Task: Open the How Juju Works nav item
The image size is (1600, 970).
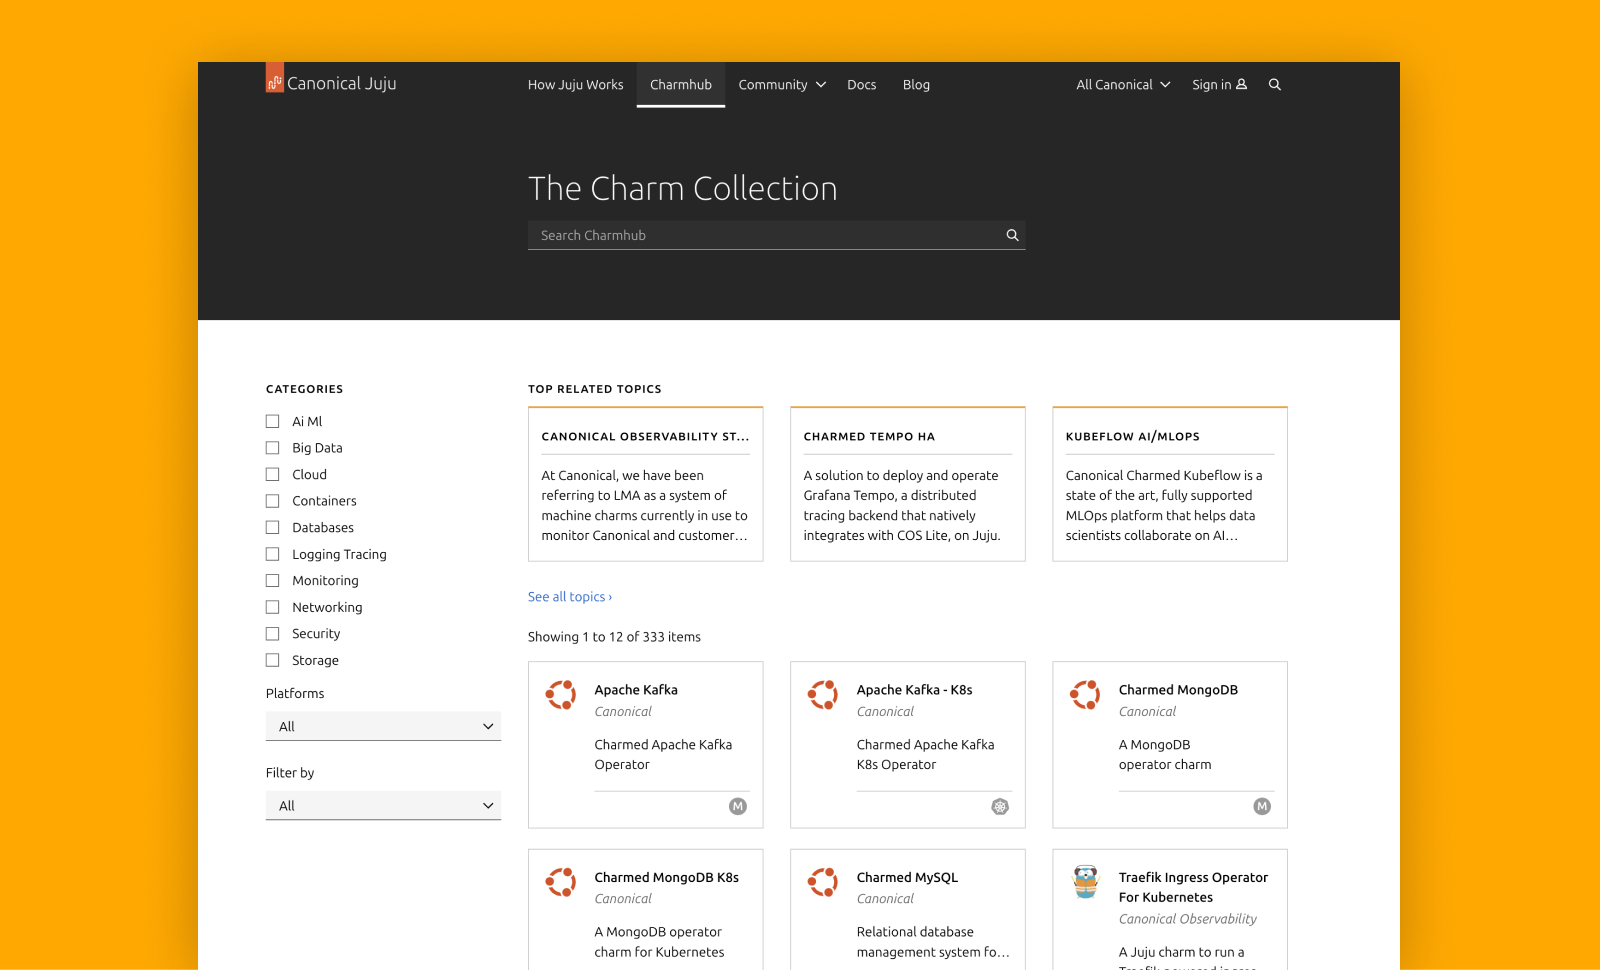Action: [575, 85]
